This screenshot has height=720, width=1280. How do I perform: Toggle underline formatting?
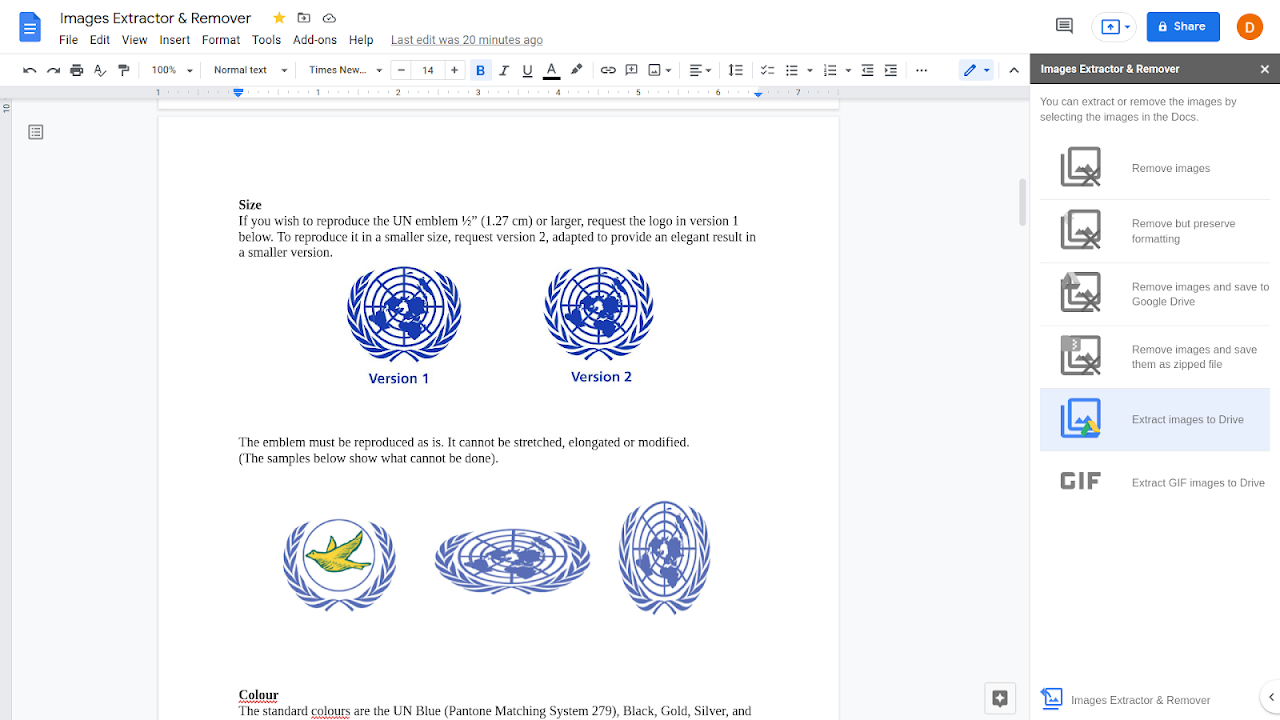[528, 70]
